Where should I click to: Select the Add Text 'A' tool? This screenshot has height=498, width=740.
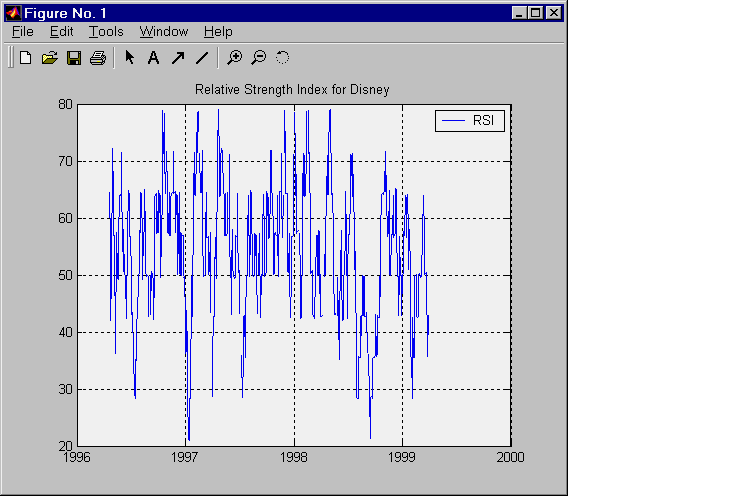153,58
